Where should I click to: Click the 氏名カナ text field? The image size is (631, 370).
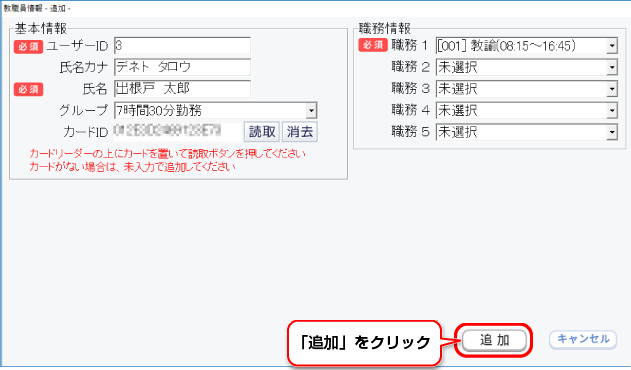tap(182, 67)
